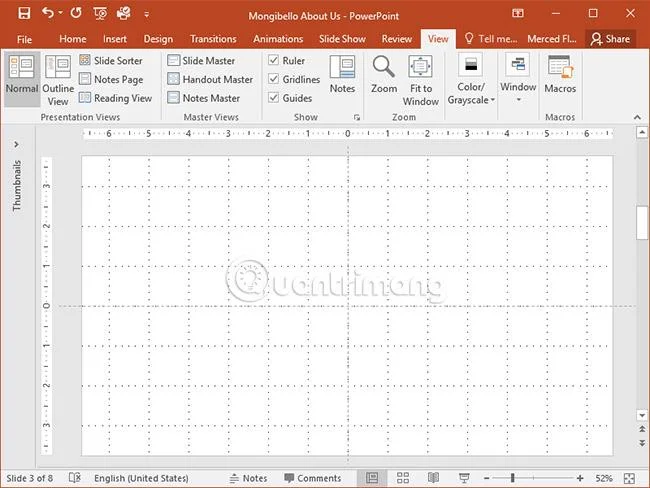
Task: Zoom out with minus button
Action: click(x=486, y=478)
